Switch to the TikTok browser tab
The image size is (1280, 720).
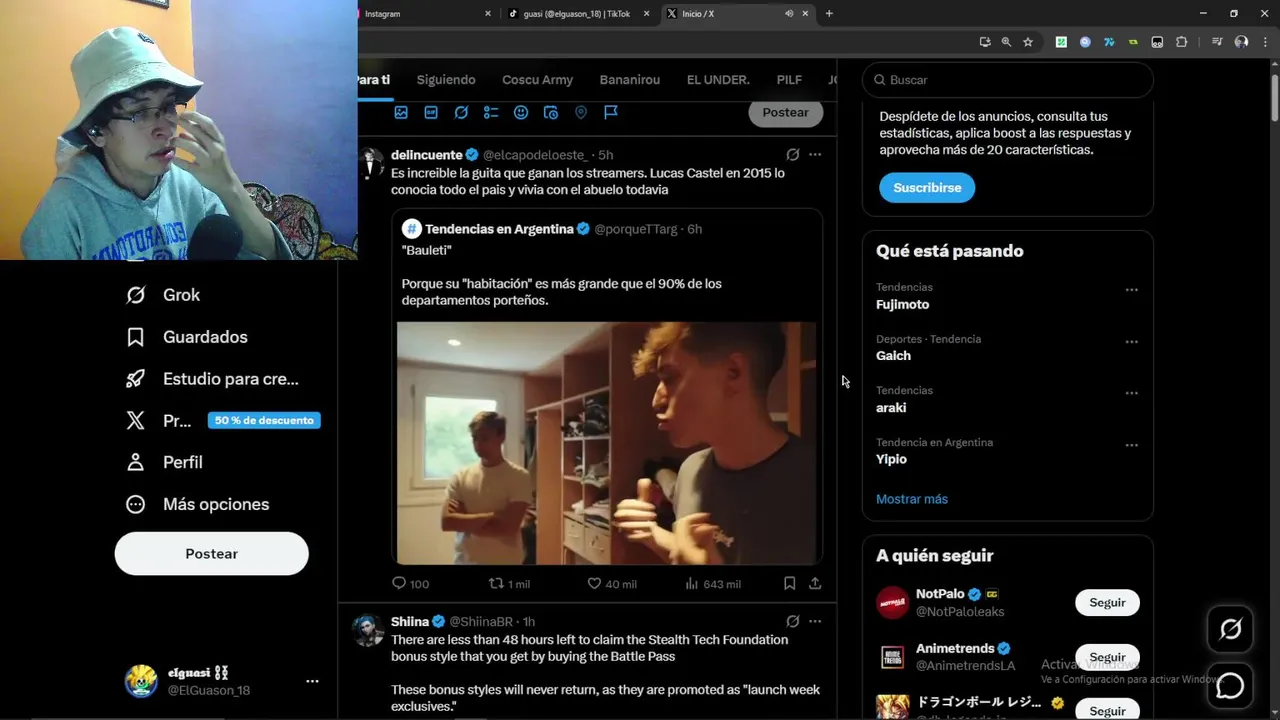tap(577, 14)
